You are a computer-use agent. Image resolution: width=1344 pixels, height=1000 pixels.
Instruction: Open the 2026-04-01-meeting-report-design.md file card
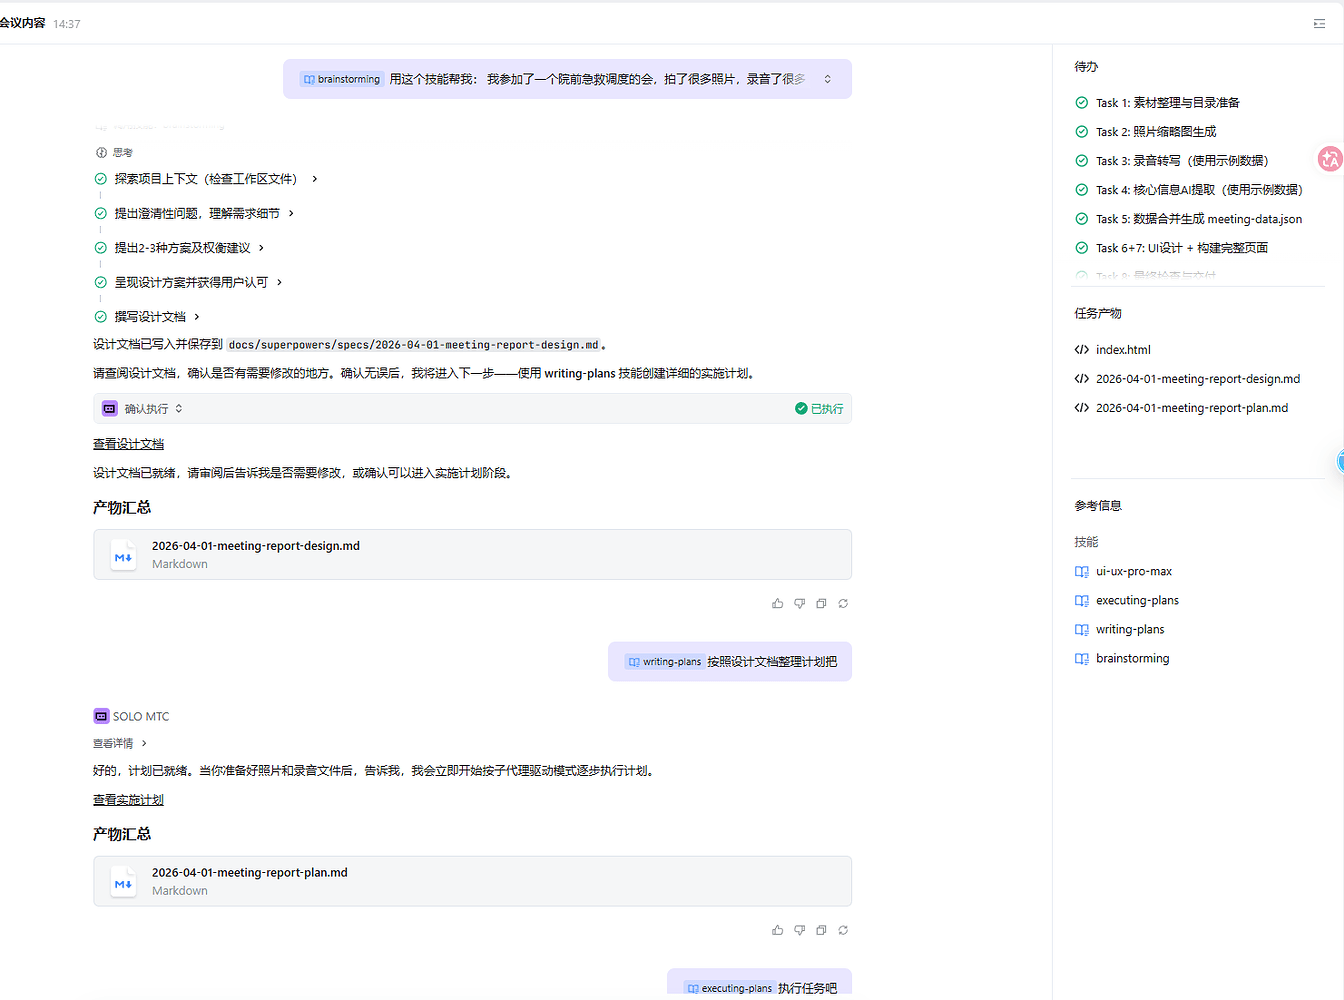pyautogui.click(x=472, y=555)
